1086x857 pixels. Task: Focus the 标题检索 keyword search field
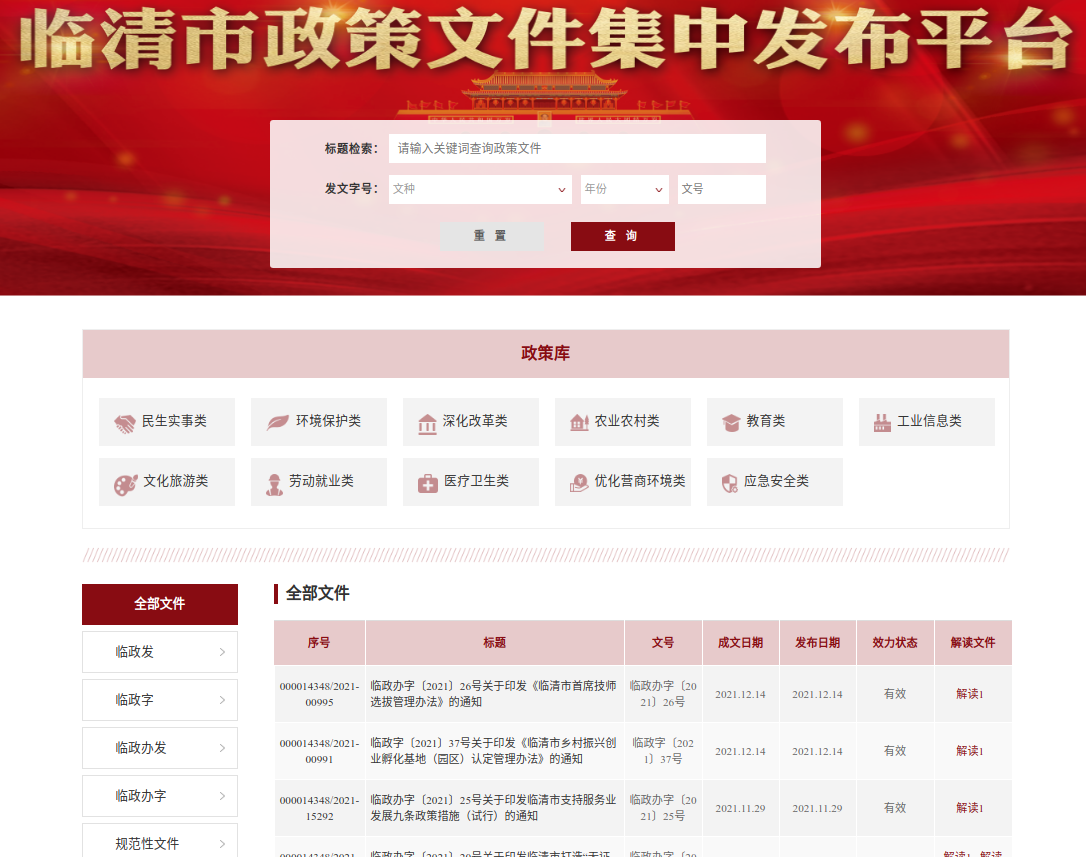coord(577,148)
